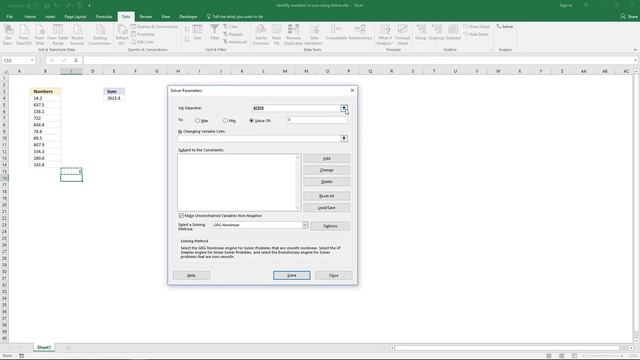Click the Options button in Solver
640x360 pixels.
coord(330,226)
